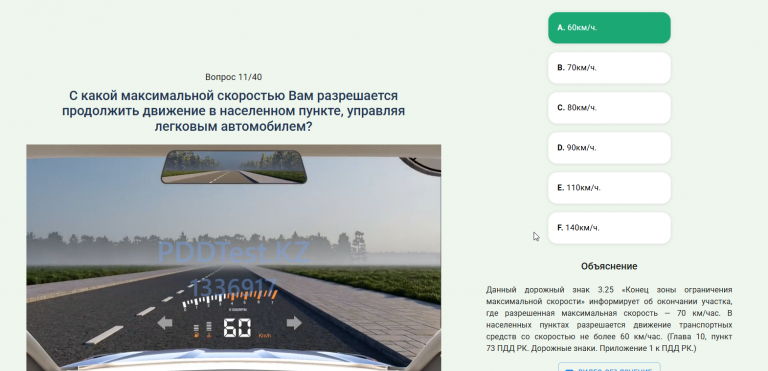Pick answer F. 140км/ч.
Screen dimensions: 768x371
pyautogui.click(x=609, y=228)
